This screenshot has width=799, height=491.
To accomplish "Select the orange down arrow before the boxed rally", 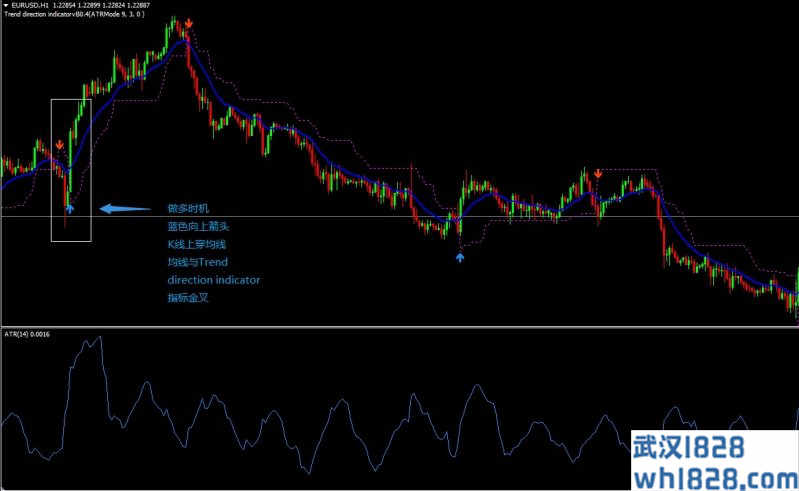I will click(x=60, y=145).
